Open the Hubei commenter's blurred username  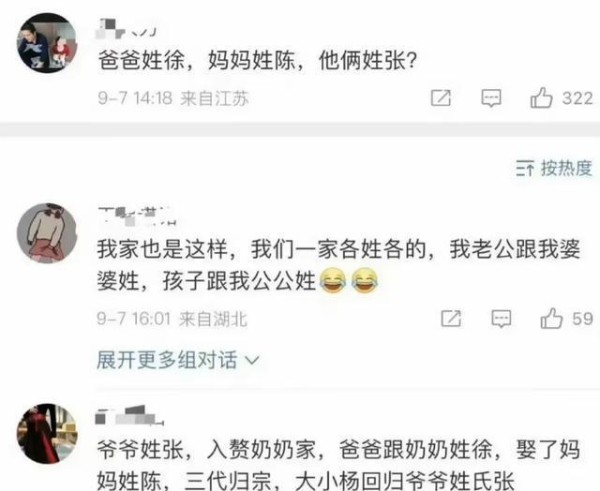(136, 216)
